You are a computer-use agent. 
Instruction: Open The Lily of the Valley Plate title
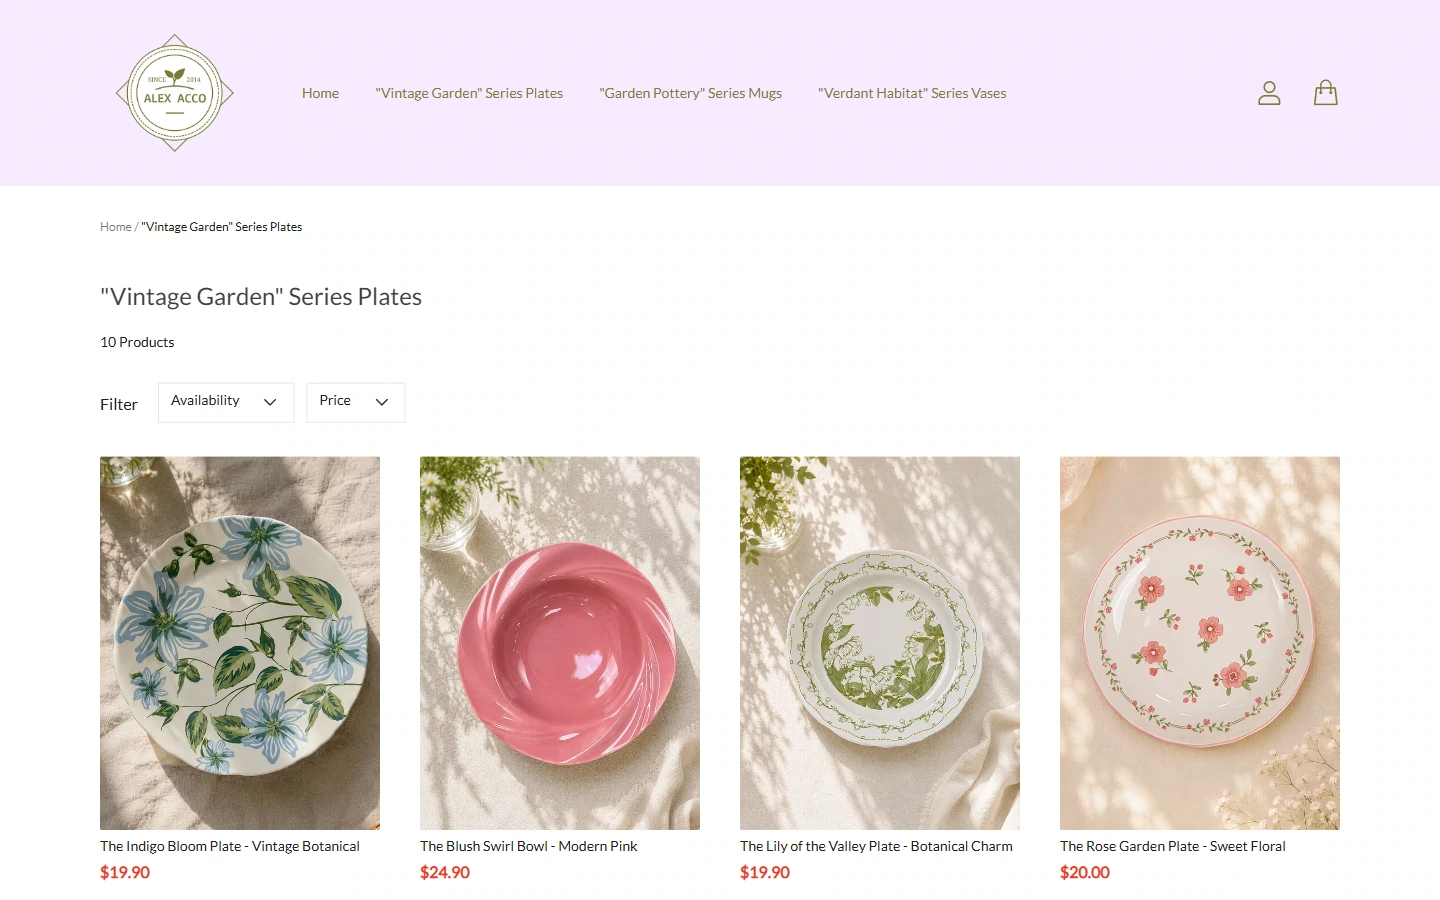coord(876,846)
